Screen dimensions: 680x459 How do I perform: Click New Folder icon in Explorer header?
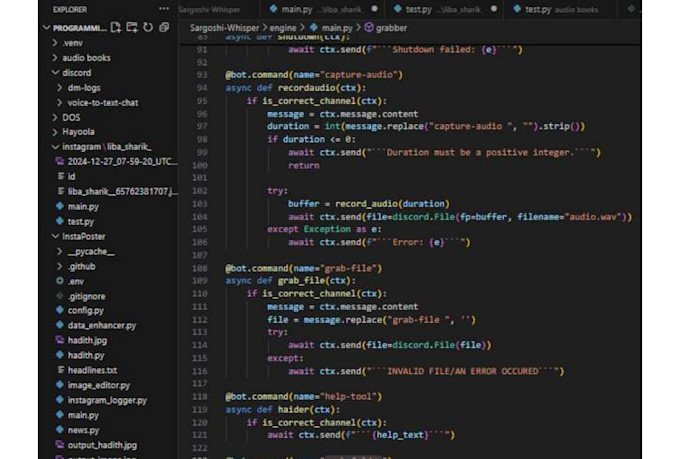132,28
